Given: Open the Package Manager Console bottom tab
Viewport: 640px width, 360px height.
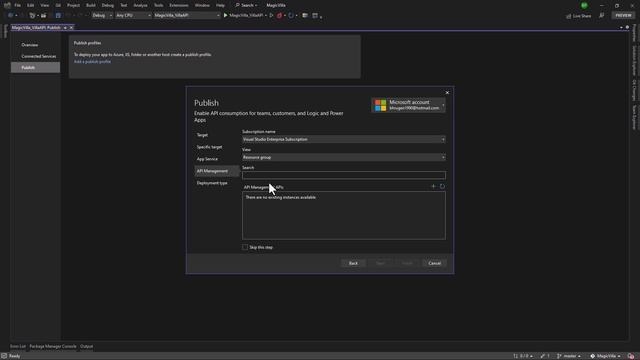Looking at the screenshot, I should (x=53, y=347).
